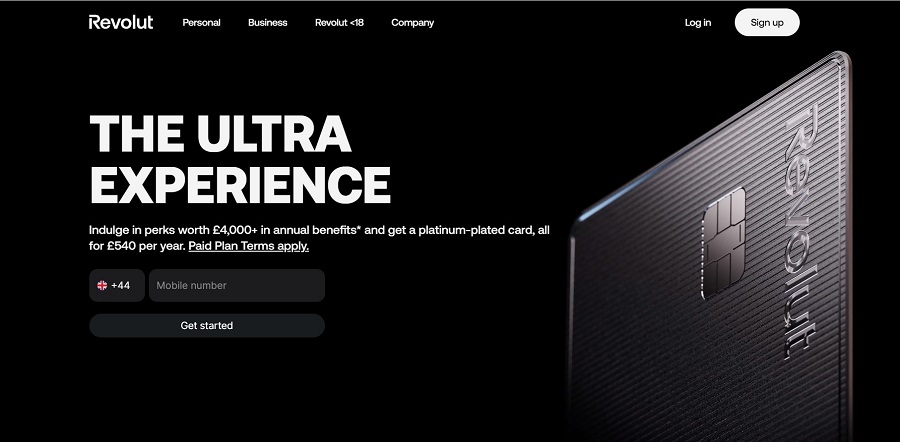Click the Log in link

pos(698,23)
